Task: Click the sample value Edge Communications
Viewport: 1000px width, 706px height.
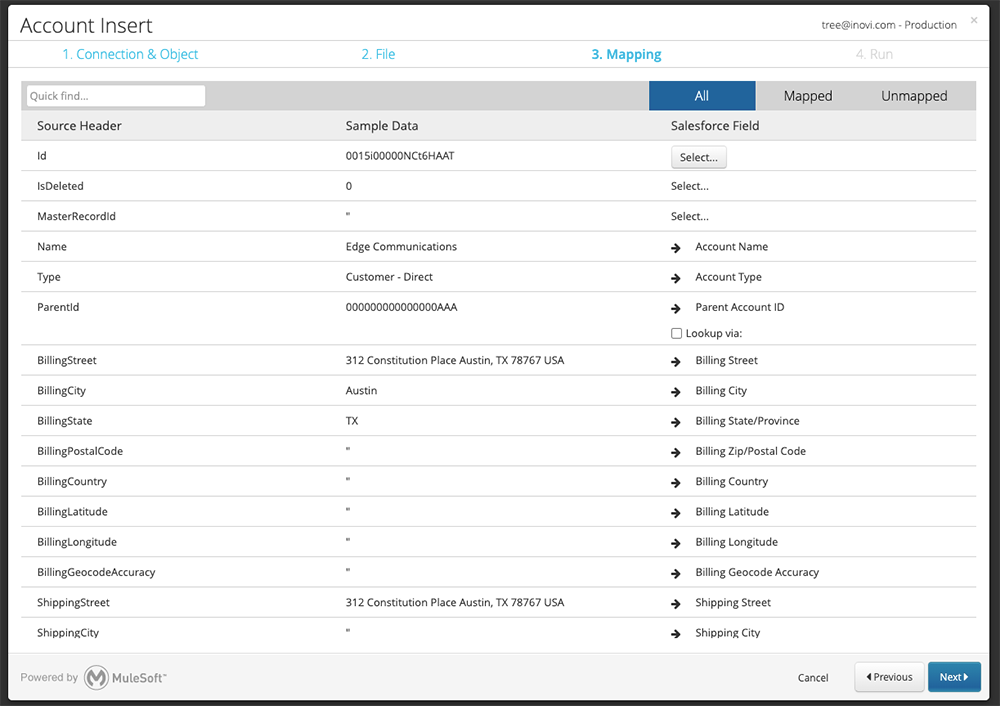Action: [401, 247]
